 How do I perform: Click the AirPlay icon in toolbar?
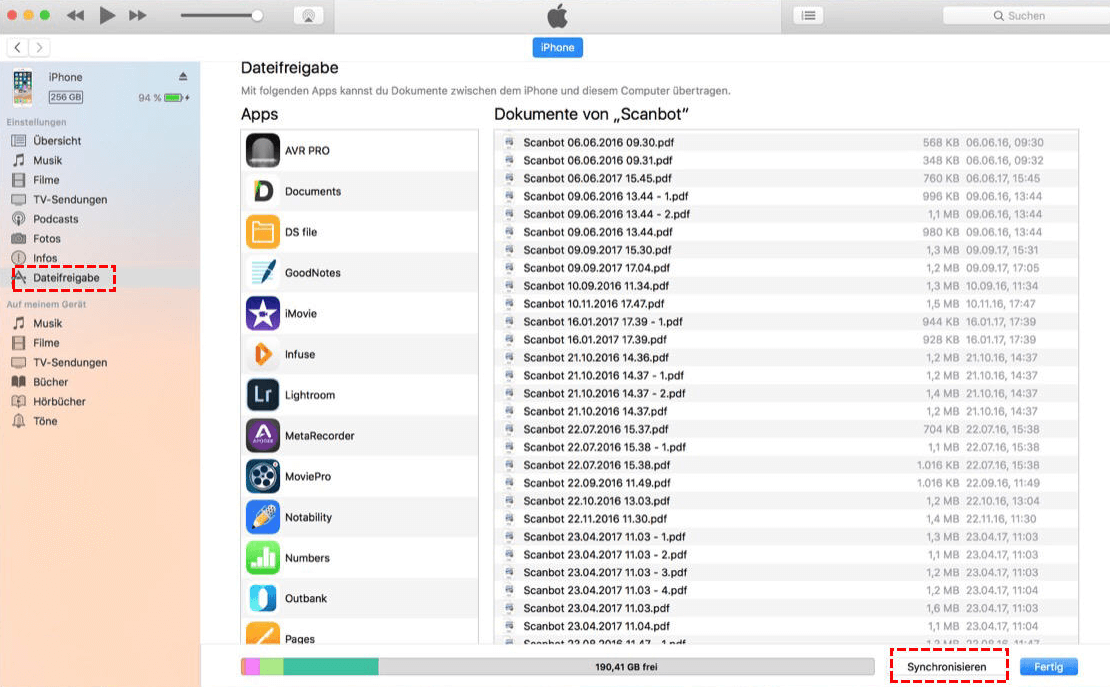308,16
